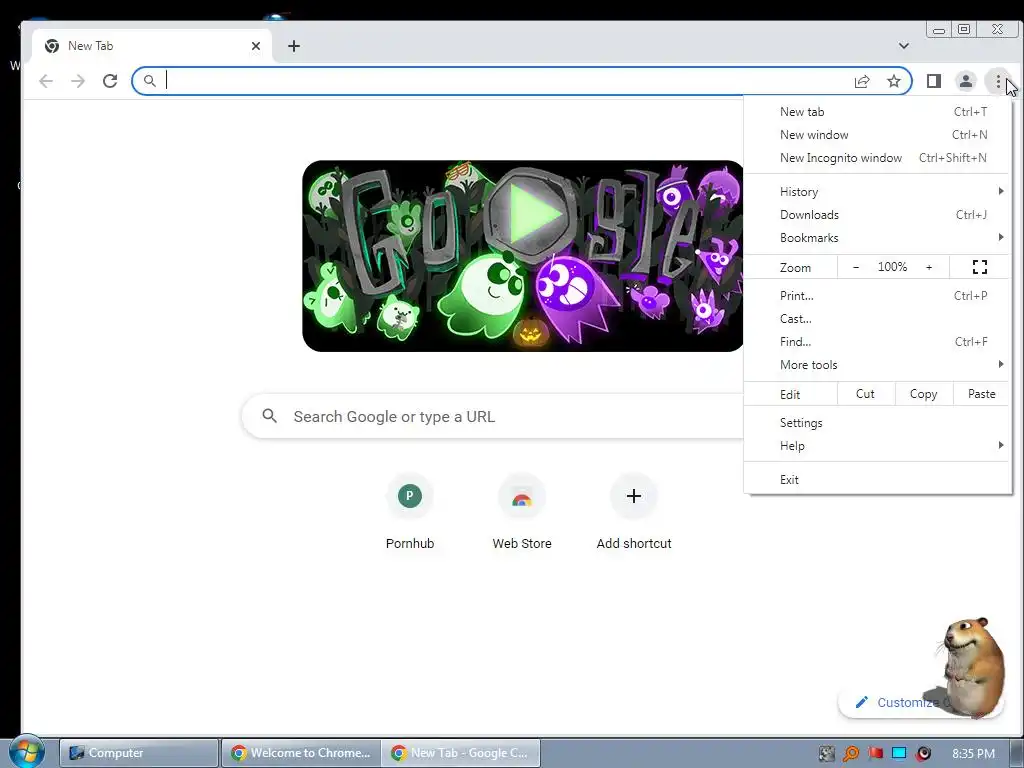Click the forward navigation arrow
Screen dimensions: 1024x768
coord(78,81)
